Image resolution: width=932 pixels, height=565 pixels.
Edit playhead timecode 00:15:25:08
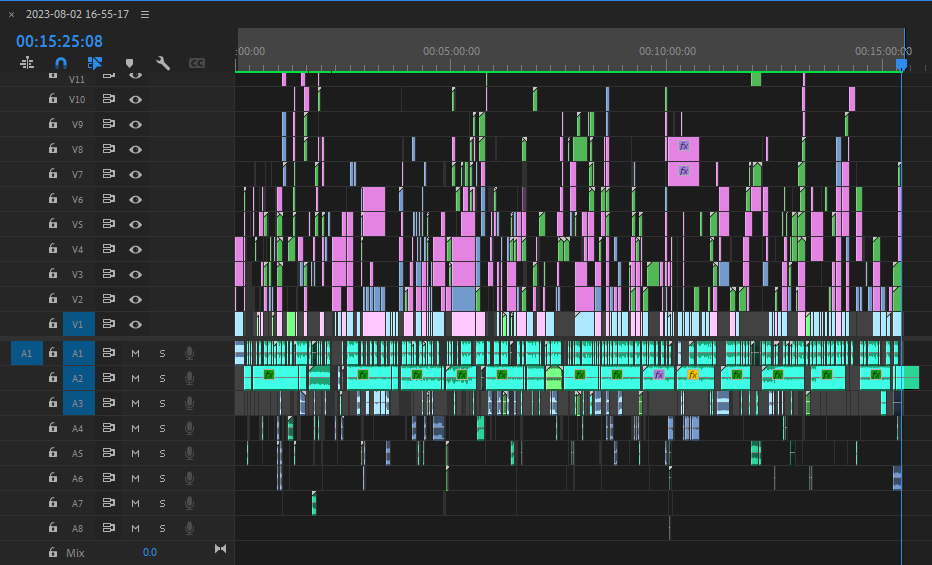(x=59, y=42)
